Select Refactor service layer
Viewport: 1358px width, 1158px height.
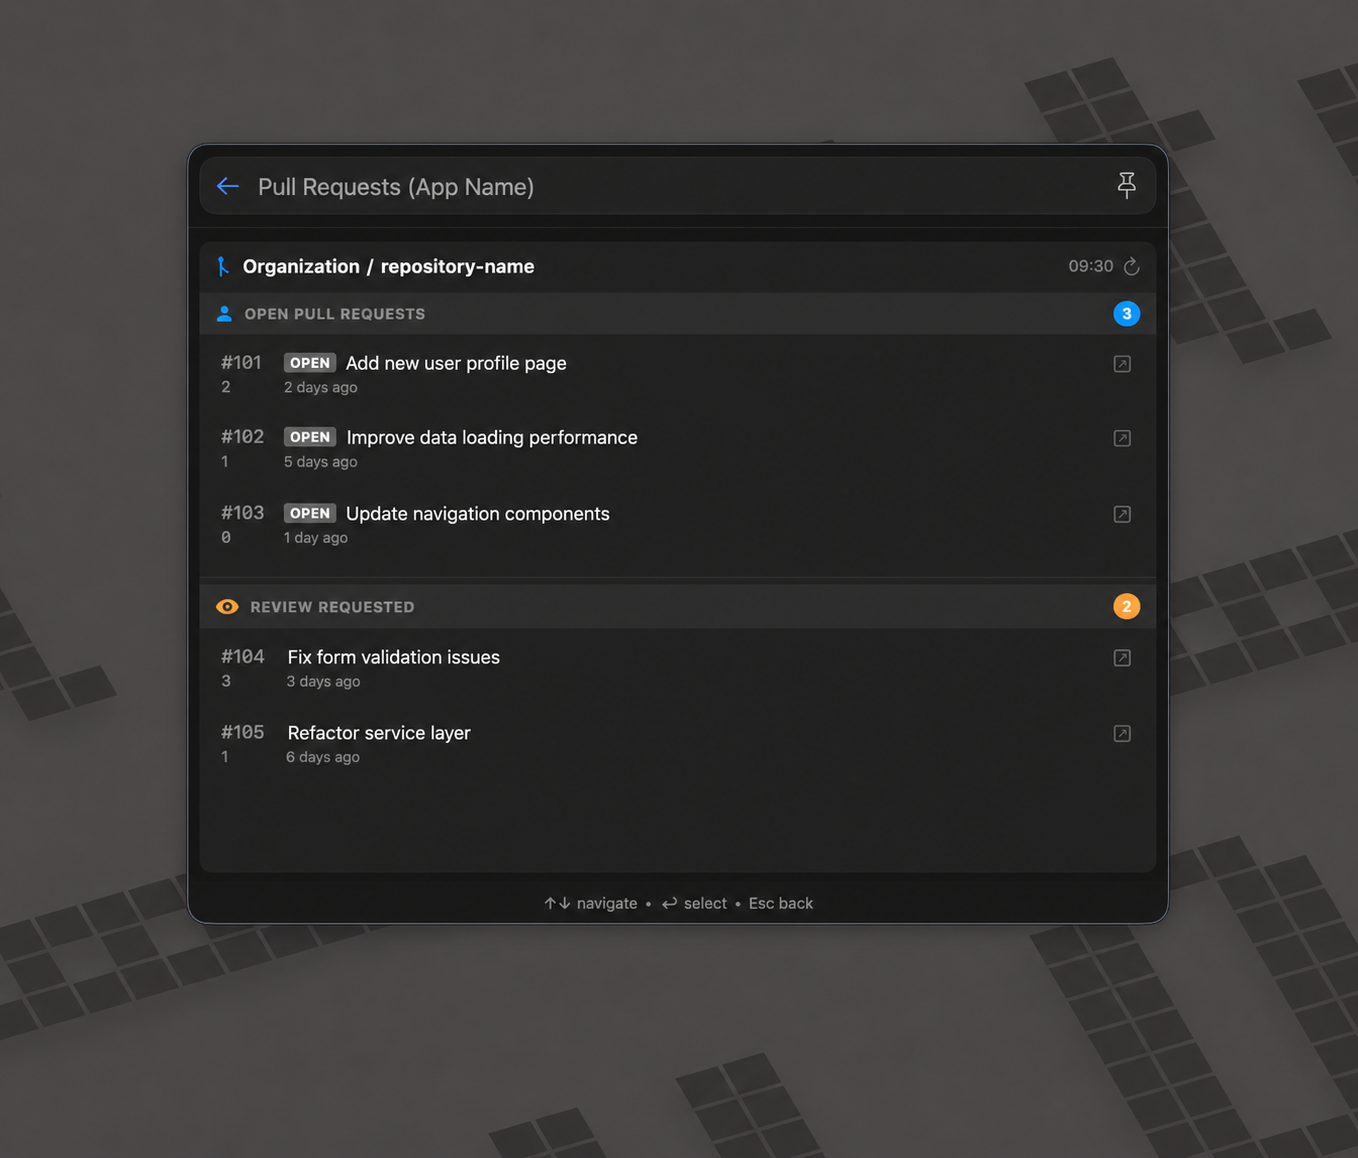pos(379,733)
